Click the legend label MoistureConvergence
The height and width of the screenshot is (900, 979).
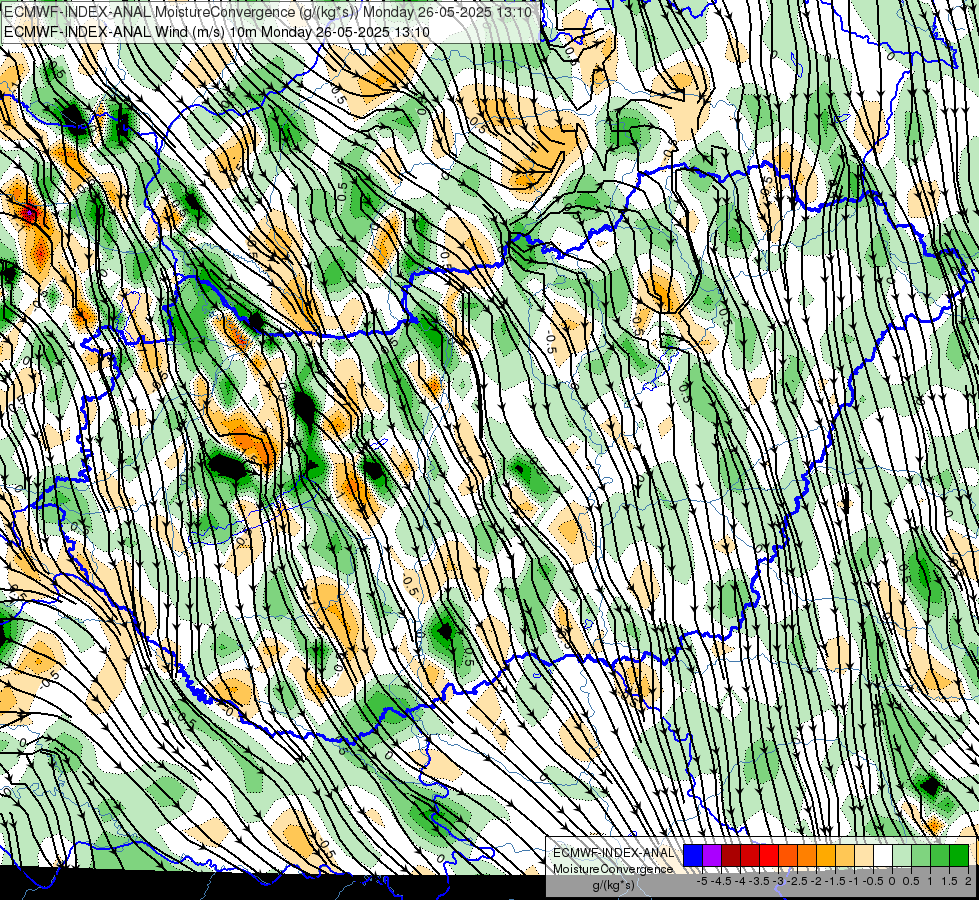click(x=613, y=869)
